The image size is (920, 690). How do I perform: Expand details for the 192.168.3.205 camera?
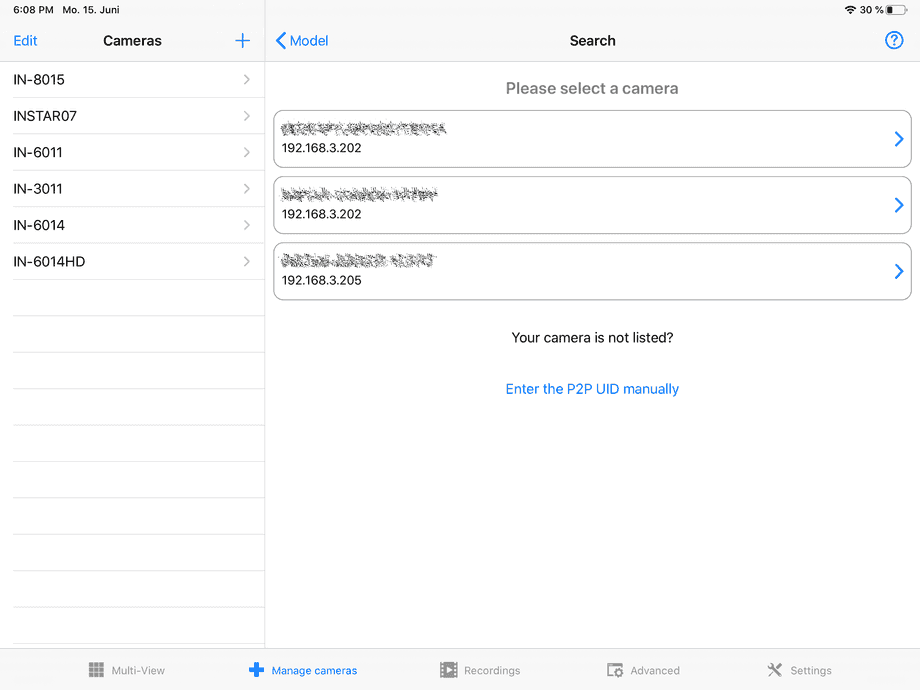coord(897,271)
